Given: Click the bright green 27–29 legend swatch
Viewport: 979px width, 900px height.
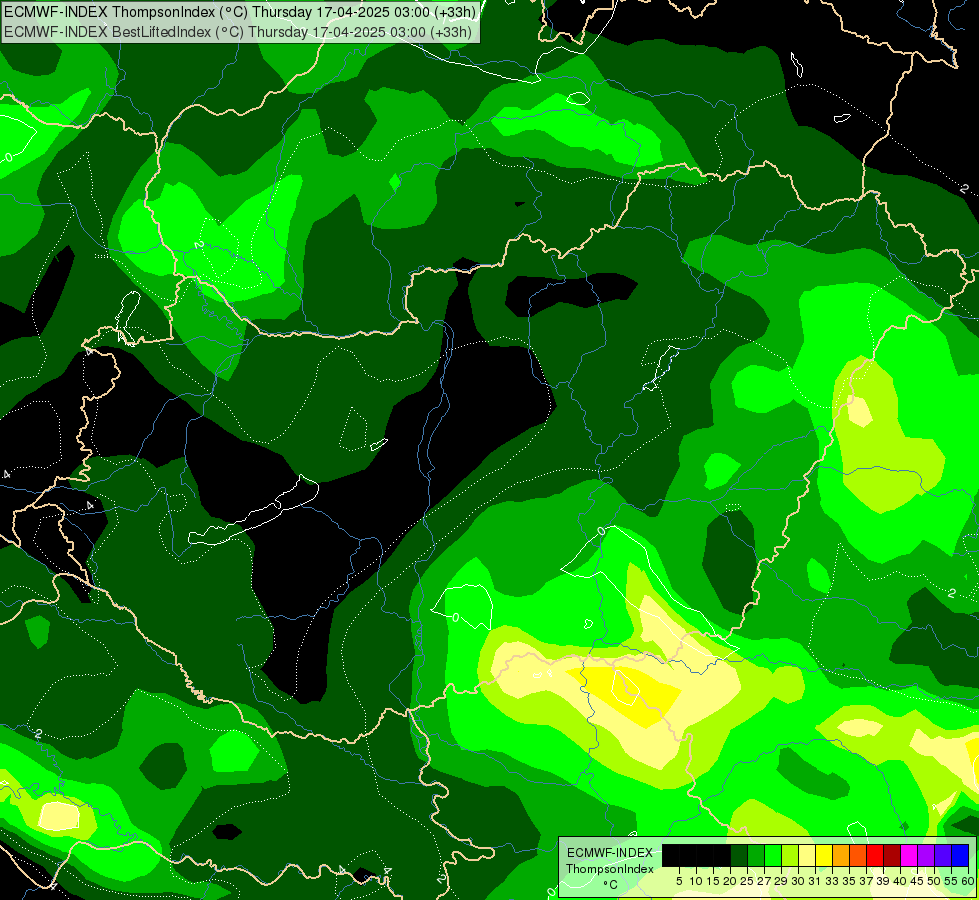Looking at the screenshot, I should pos(773,855).
